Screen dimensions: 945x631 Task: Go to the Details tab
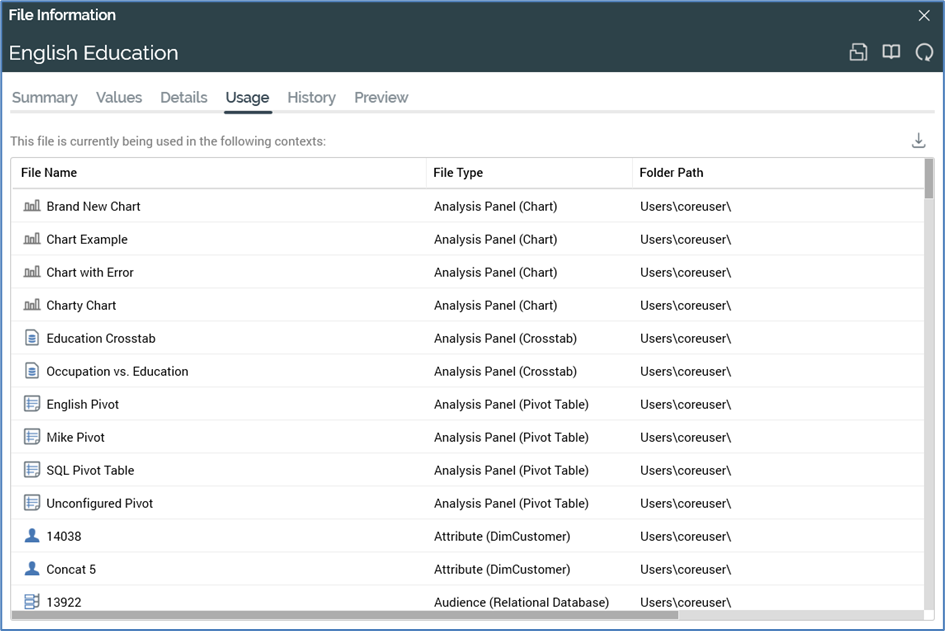click(184, 97)
